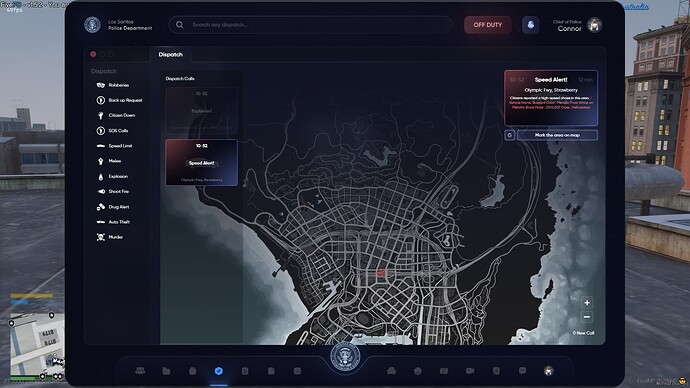Open the camera icon in bottom dock
The height and width of the screenshot is (388, 690).
(470, 371)
